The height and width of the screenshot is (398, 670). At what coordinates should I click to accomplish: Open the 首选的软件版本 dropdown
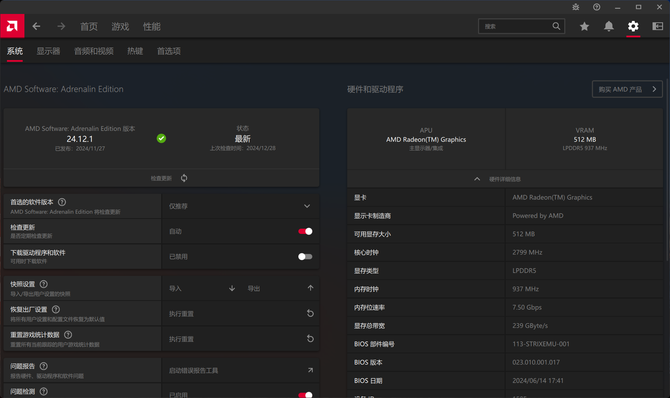tap(240, 206)
